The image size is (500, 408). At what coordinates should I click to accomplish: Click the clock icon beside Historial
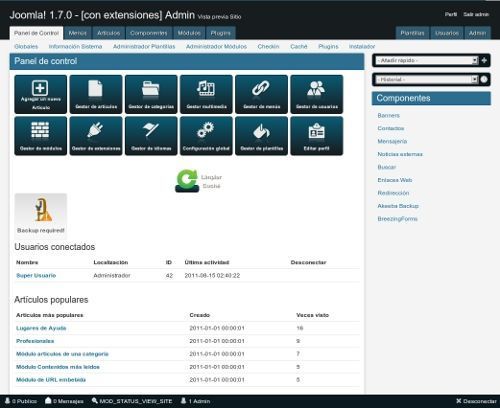(484, 79)
